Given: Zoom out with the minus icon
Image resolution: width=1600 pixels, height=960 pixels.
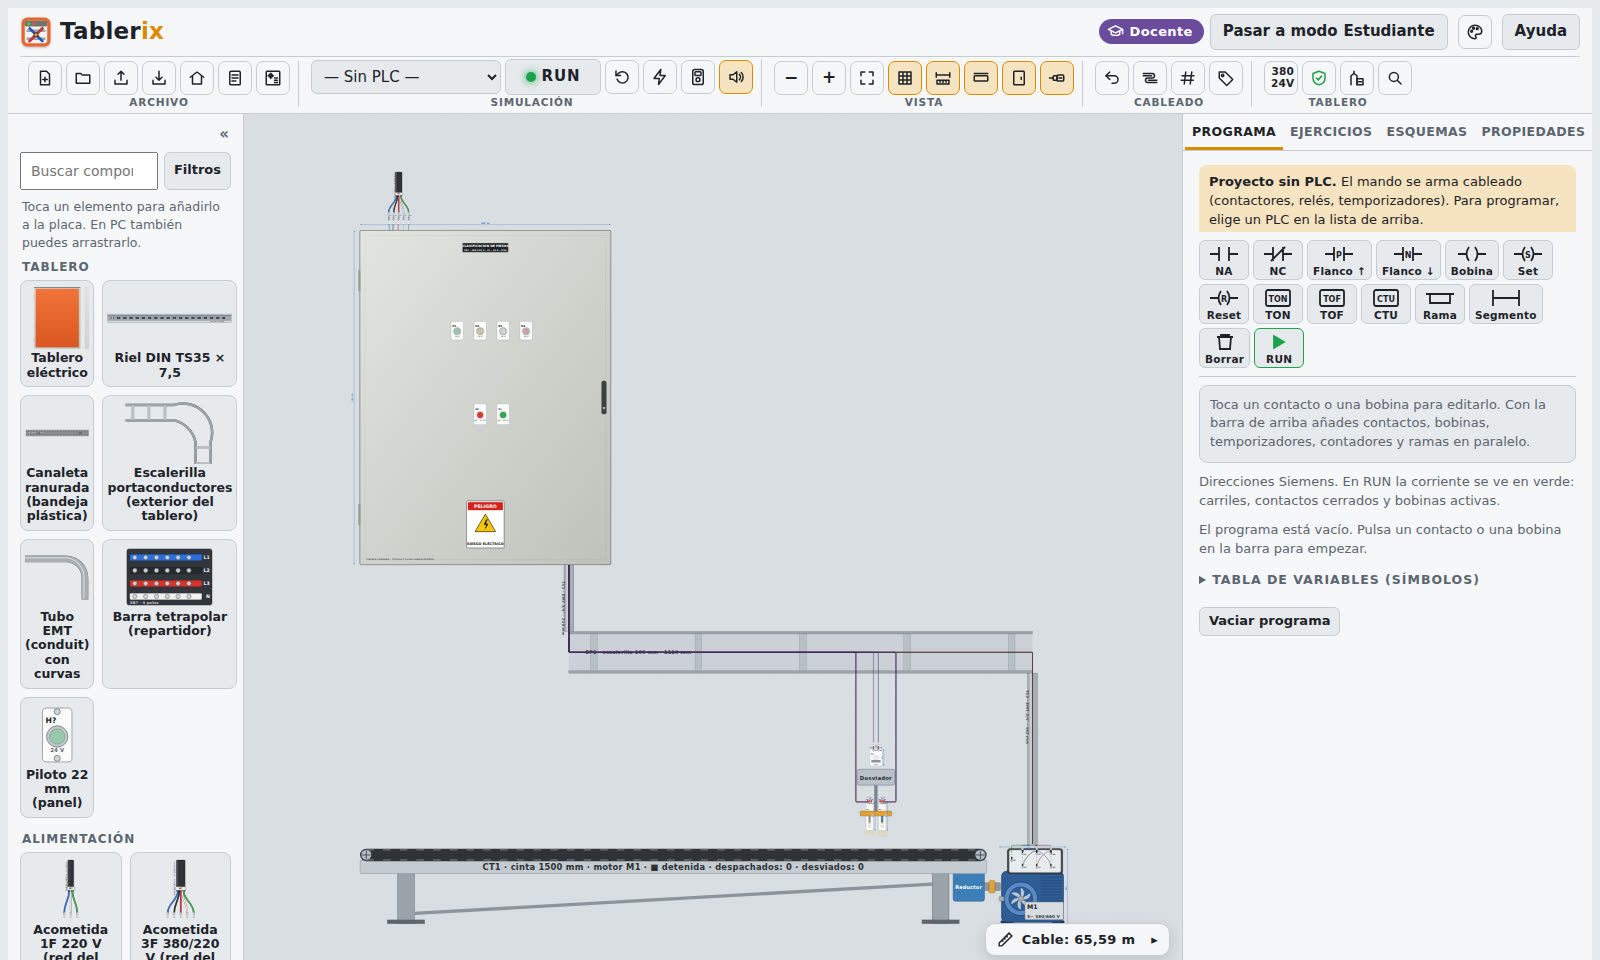Looking at the screenshot, I should [x=791, y=78].
